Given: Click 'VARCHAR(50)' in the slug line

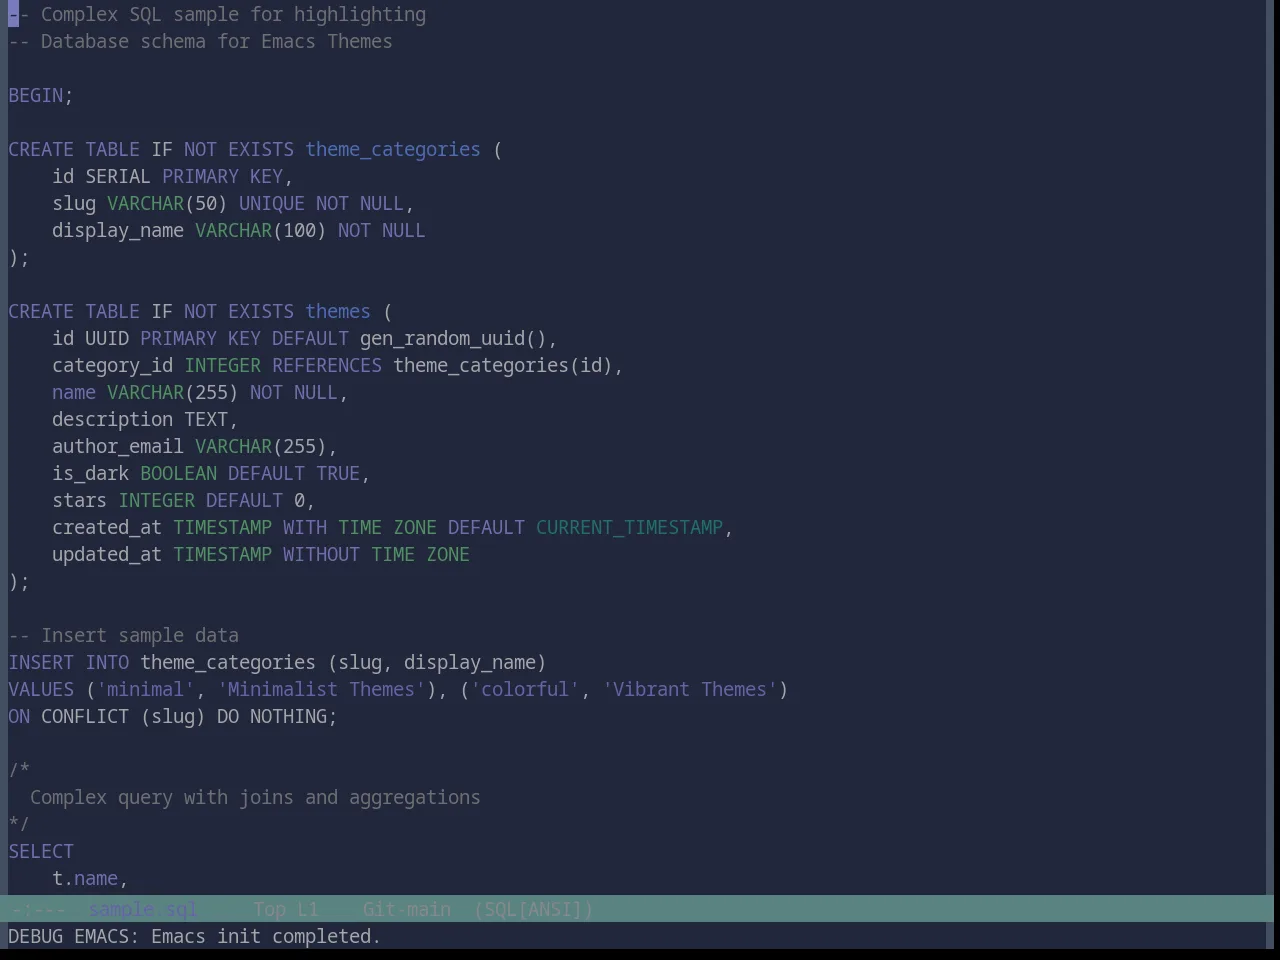Looking at the screenshot, I should tap(167, 203).
